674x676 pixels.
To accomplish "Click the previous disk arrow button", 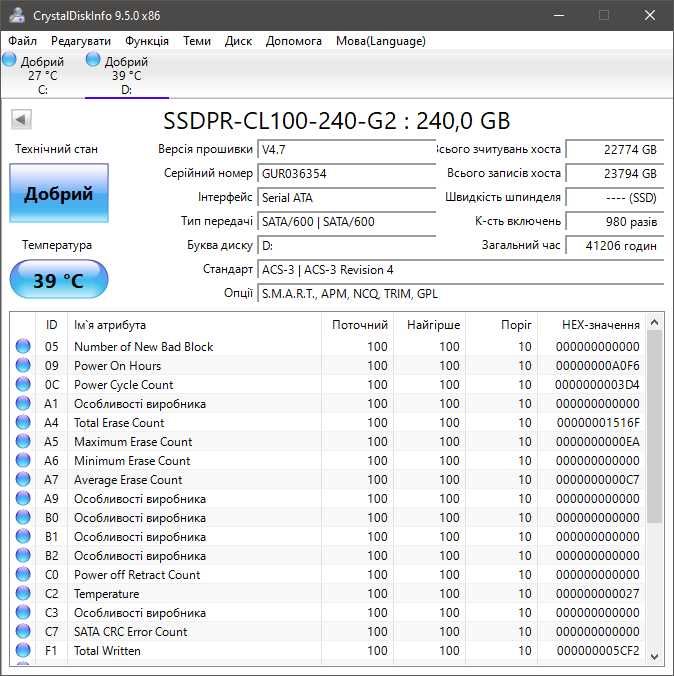I will click(x=21, y=119).
